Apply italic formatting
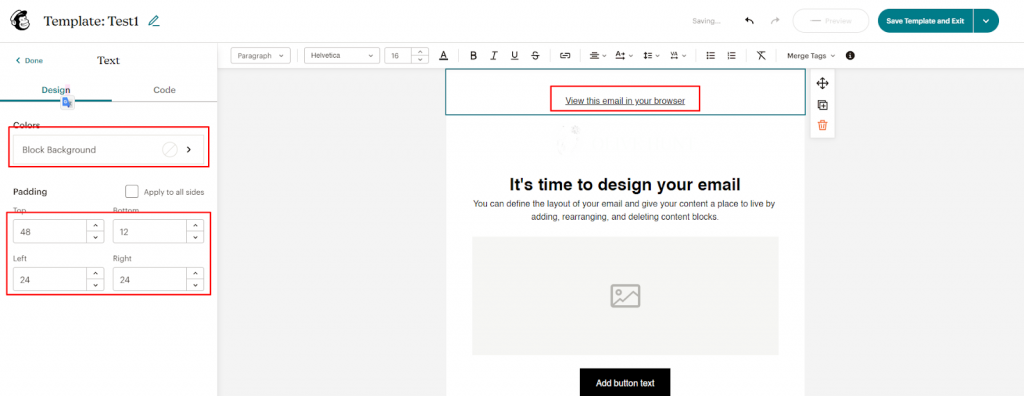The height and width of the screenshot is (396, 1024). pyautogui.click(x=494, y=56)
